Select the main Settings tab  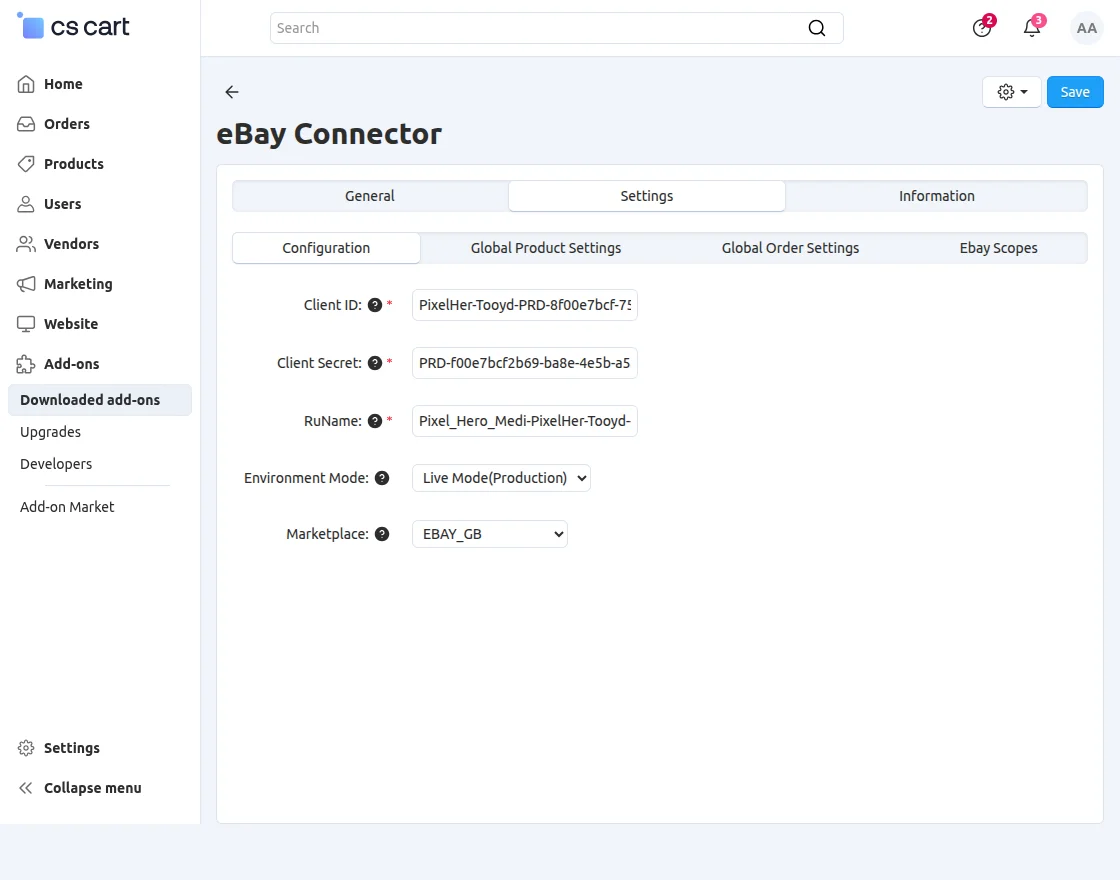coord(646,196)
